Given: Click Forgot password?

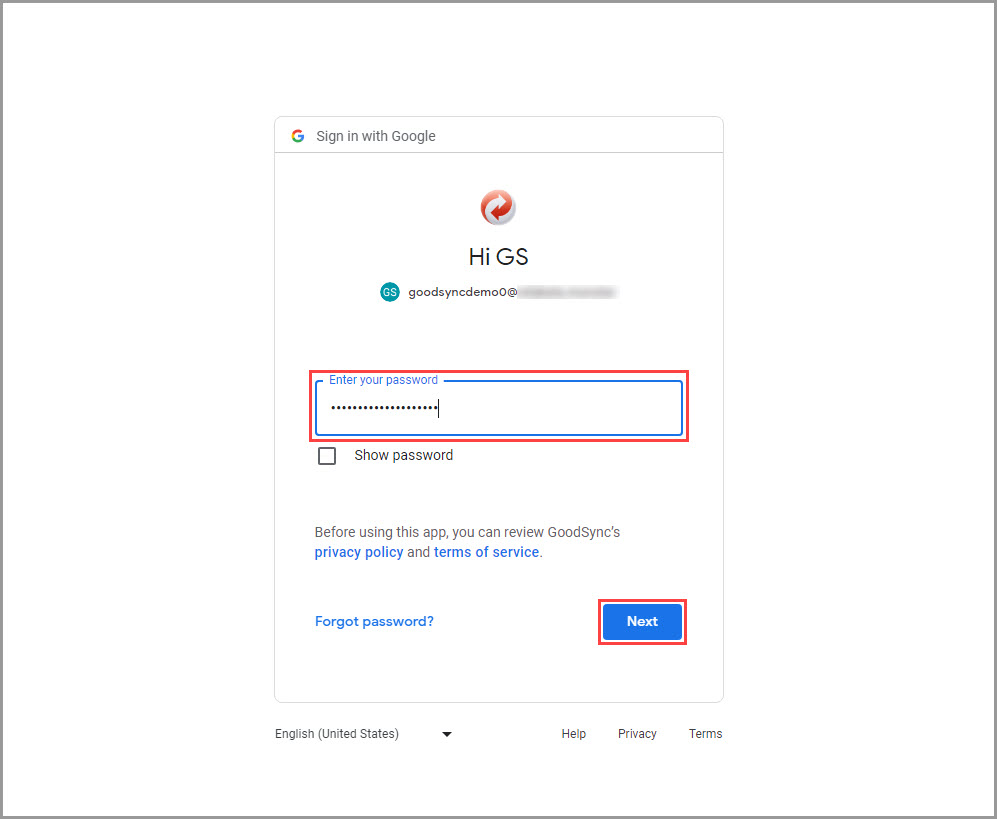Looking at the screenshot, I should pos(374,621).
